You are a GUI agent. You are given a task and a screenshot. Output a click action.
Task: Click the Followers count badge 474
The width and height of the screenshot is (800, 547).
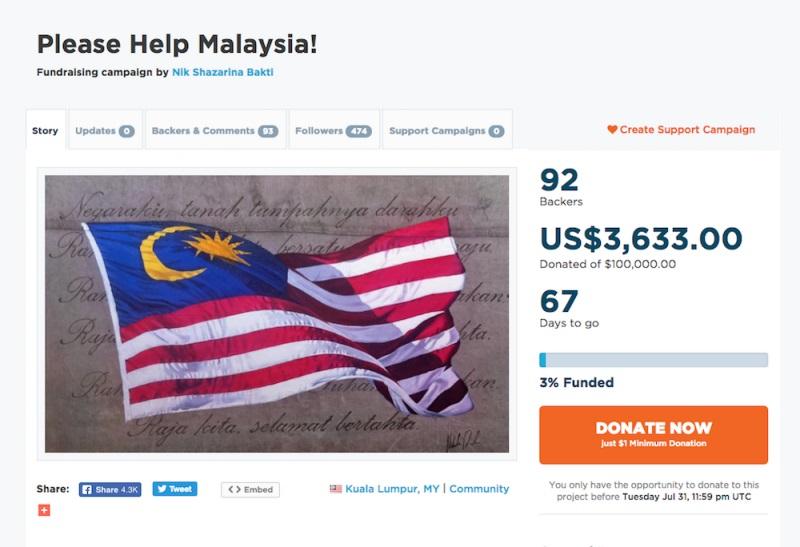359,131
